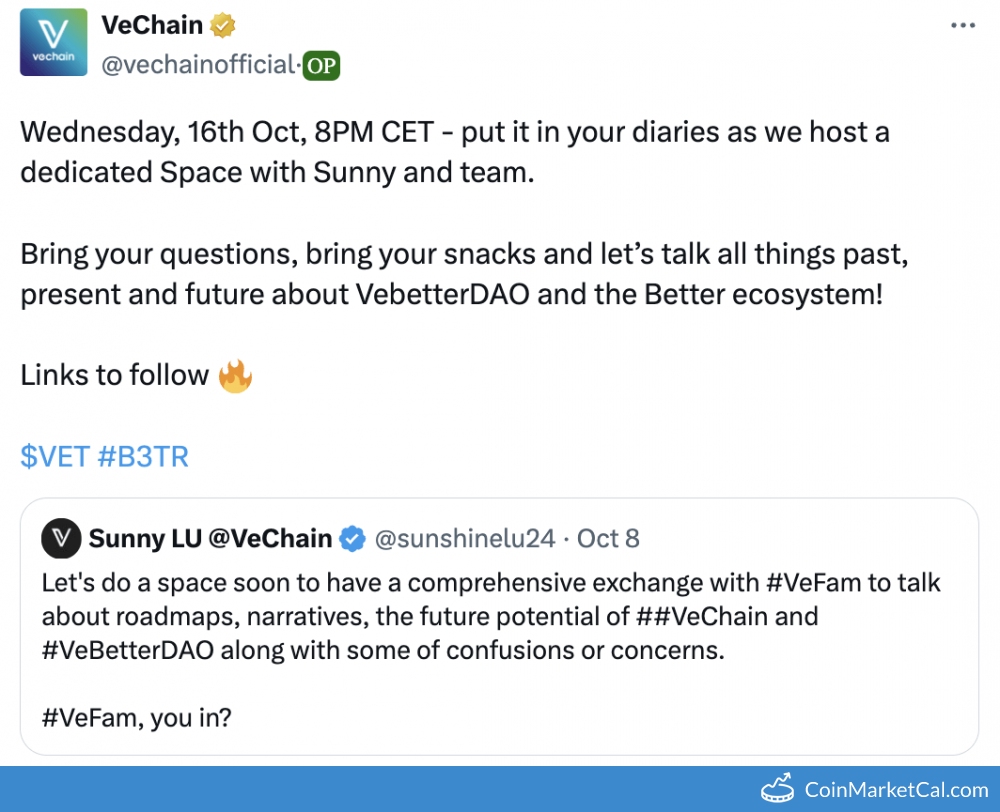This screenshot has width=1000, height=812.
Task: Click the fire emoji after Links to follow
Action: [235, 376]
